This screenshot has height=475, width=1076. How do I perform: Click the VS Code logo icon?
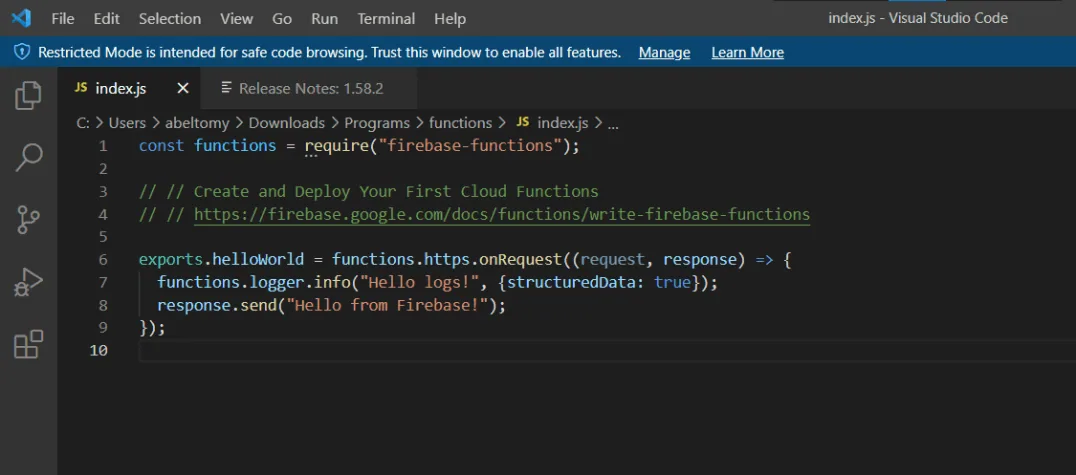coord(21,19)
